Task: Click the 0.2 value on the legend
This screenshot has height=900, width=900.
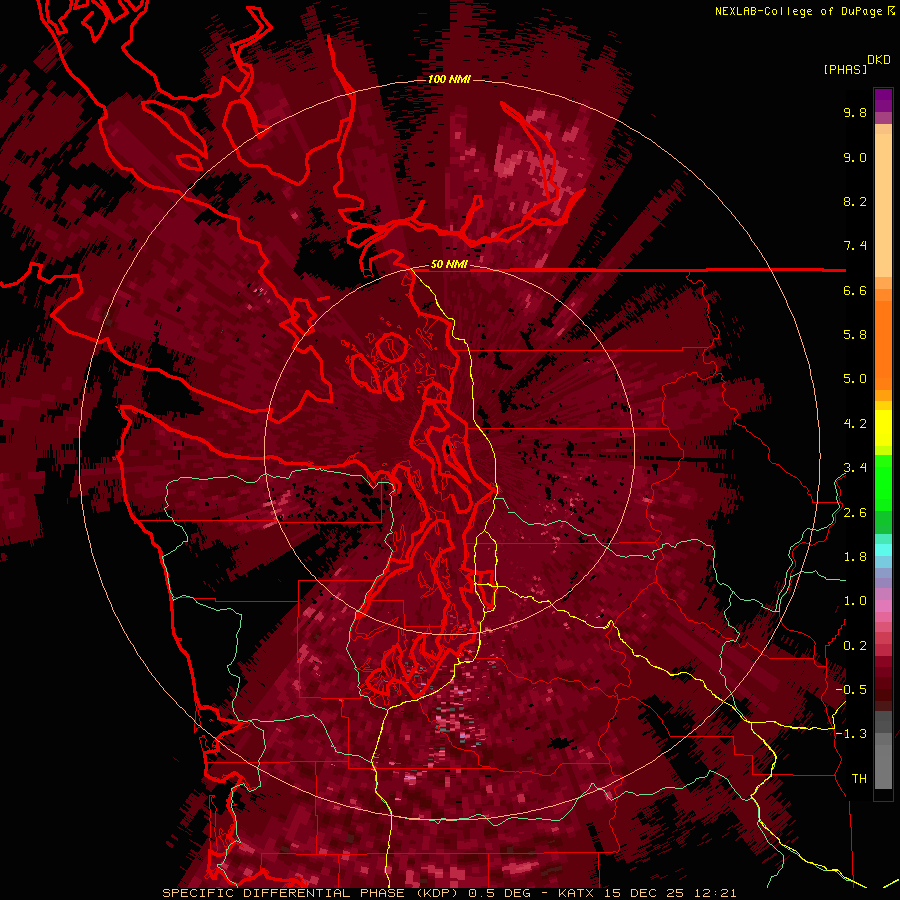Action: click(x=855, y=646)
